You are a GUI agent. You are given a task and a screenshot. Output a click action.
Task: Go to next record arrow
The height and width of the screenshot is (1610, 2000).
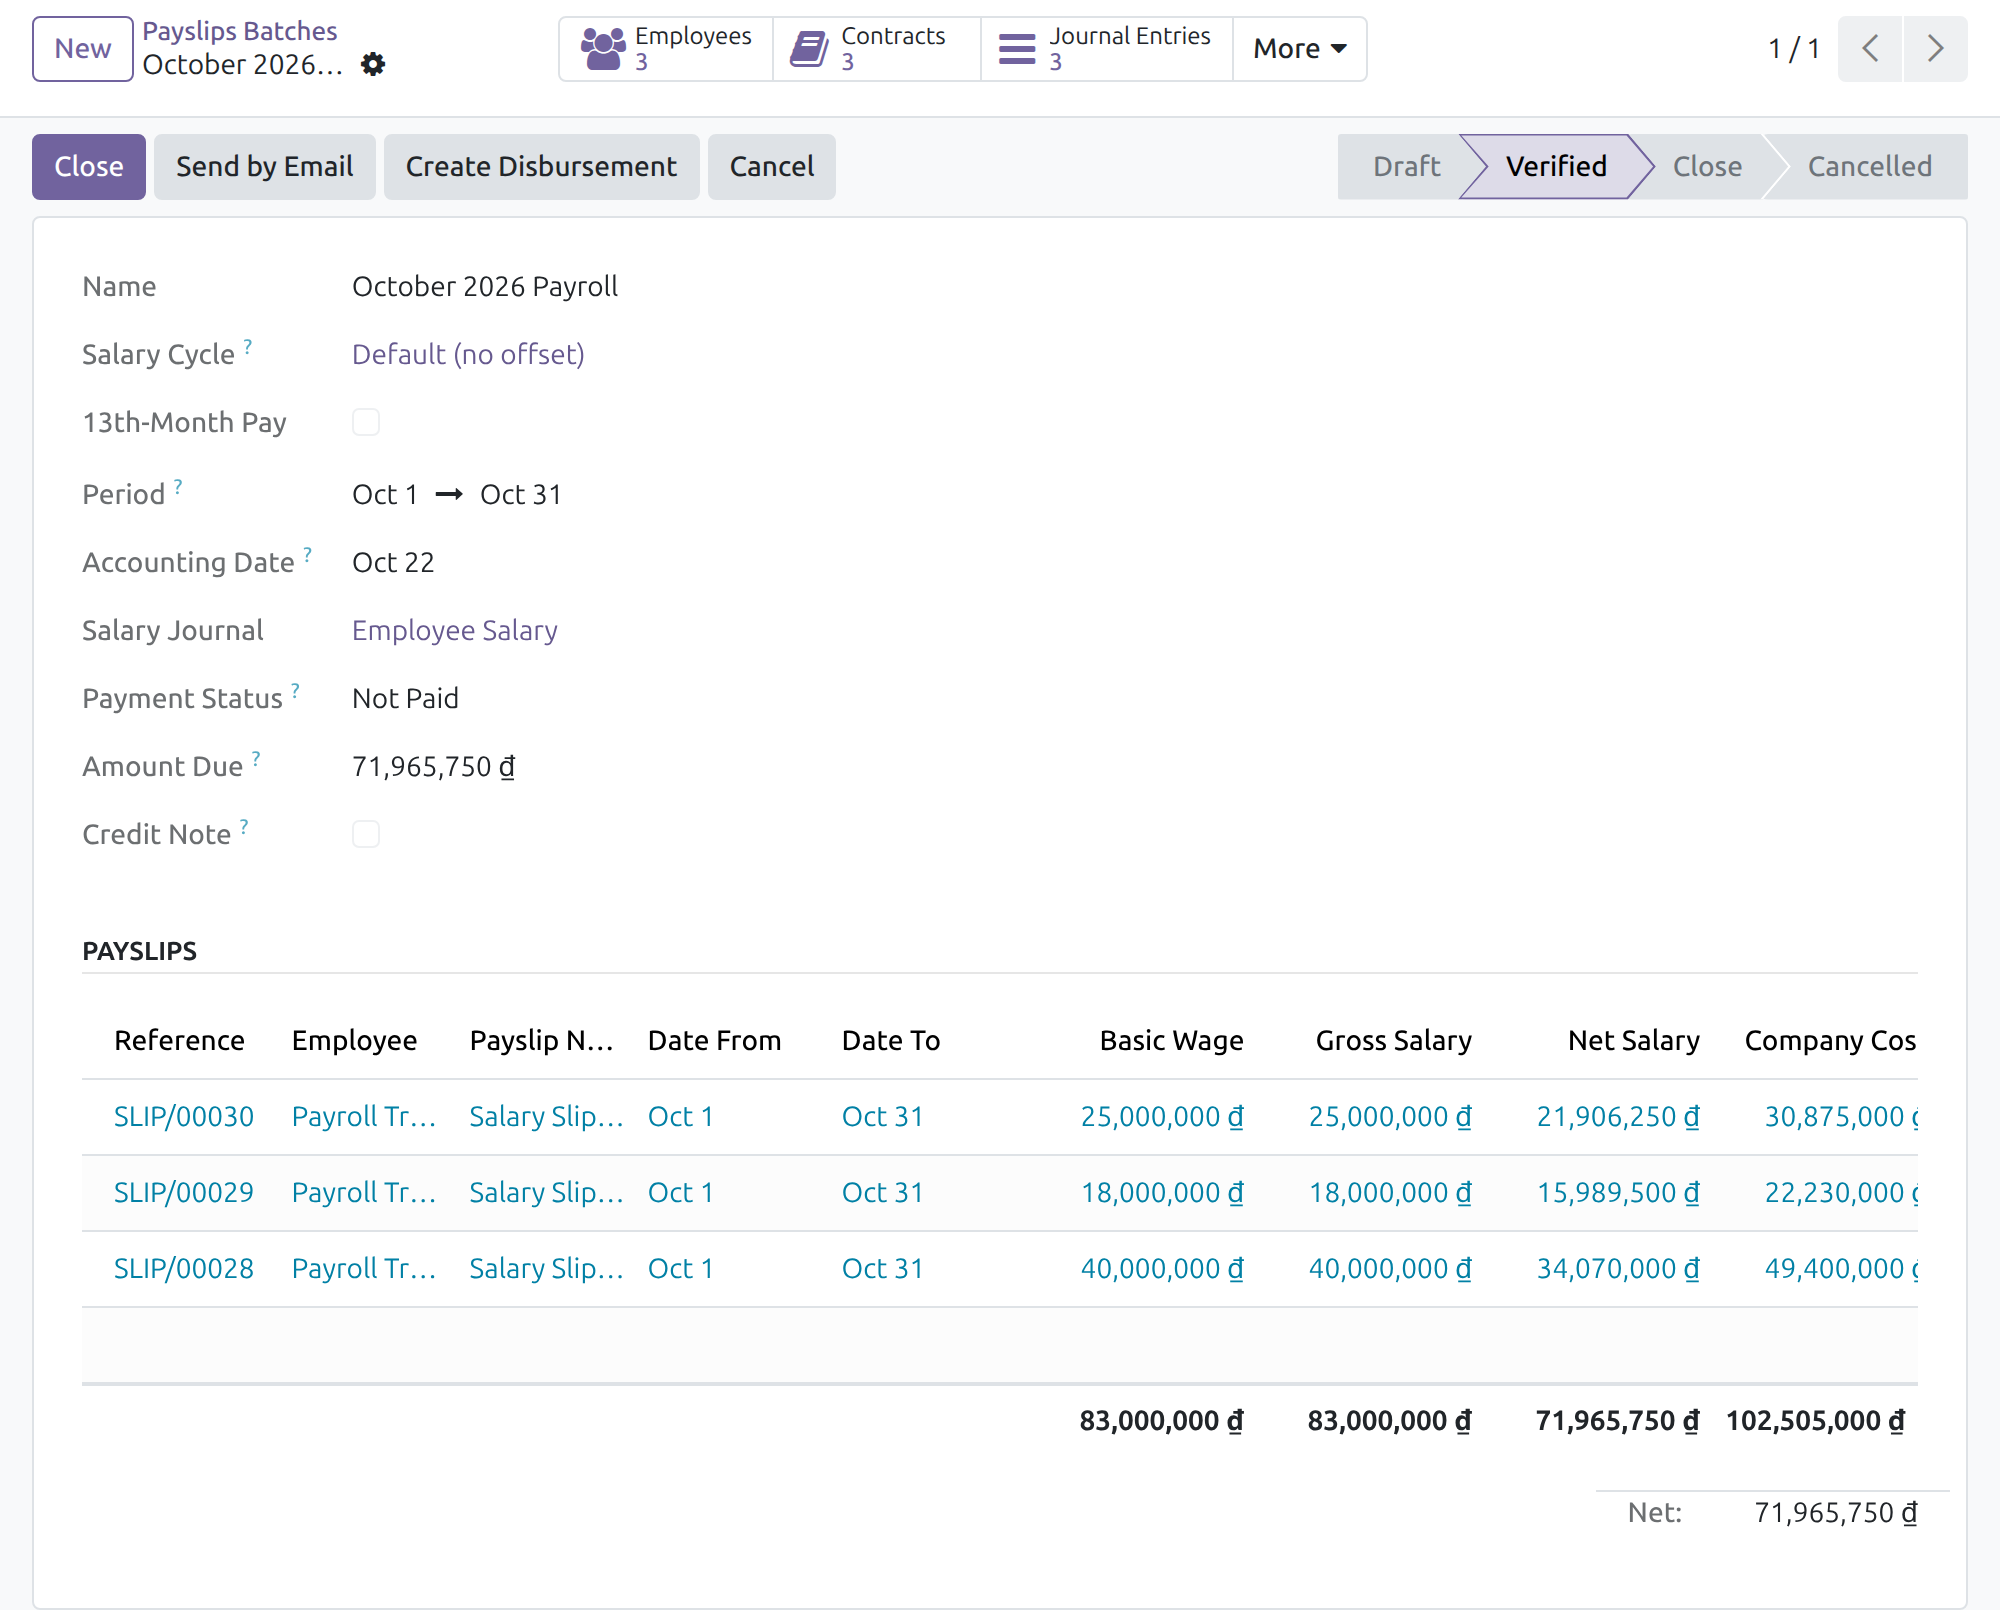click(x=1935, y=49)
